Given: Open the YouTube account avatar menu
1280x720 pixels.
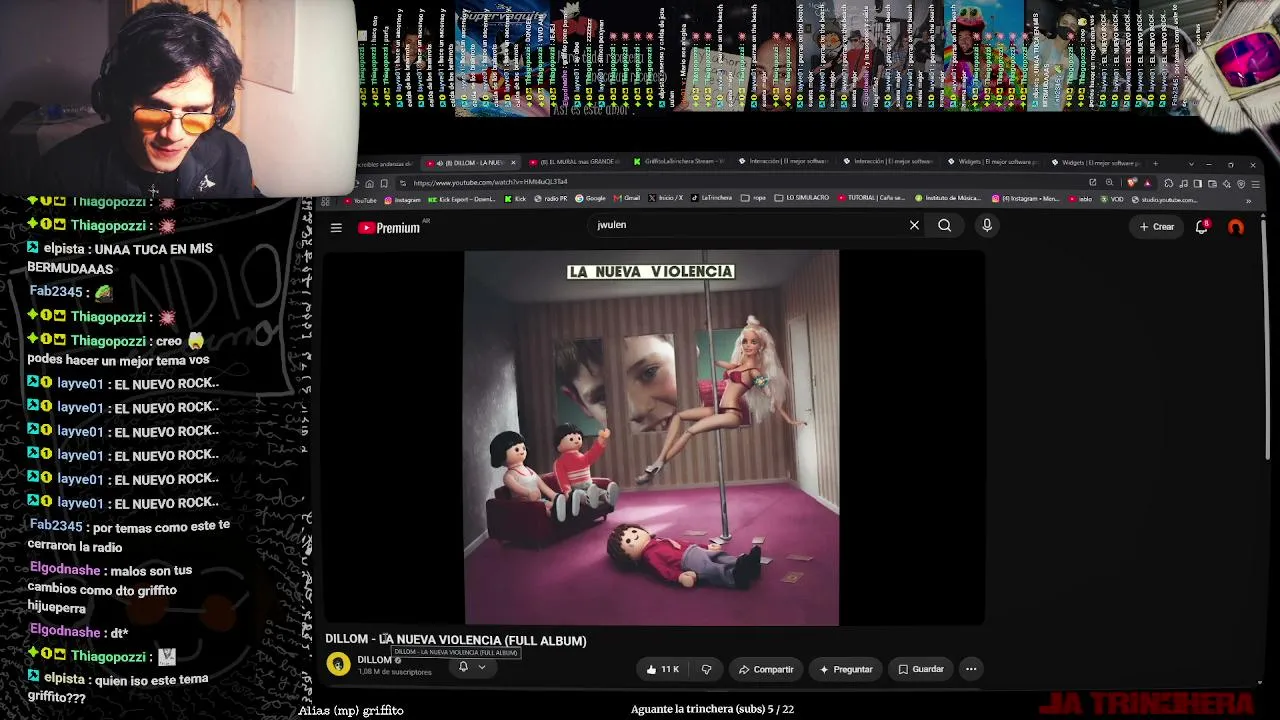Looking at the screenshot, I should [1236, 227].
